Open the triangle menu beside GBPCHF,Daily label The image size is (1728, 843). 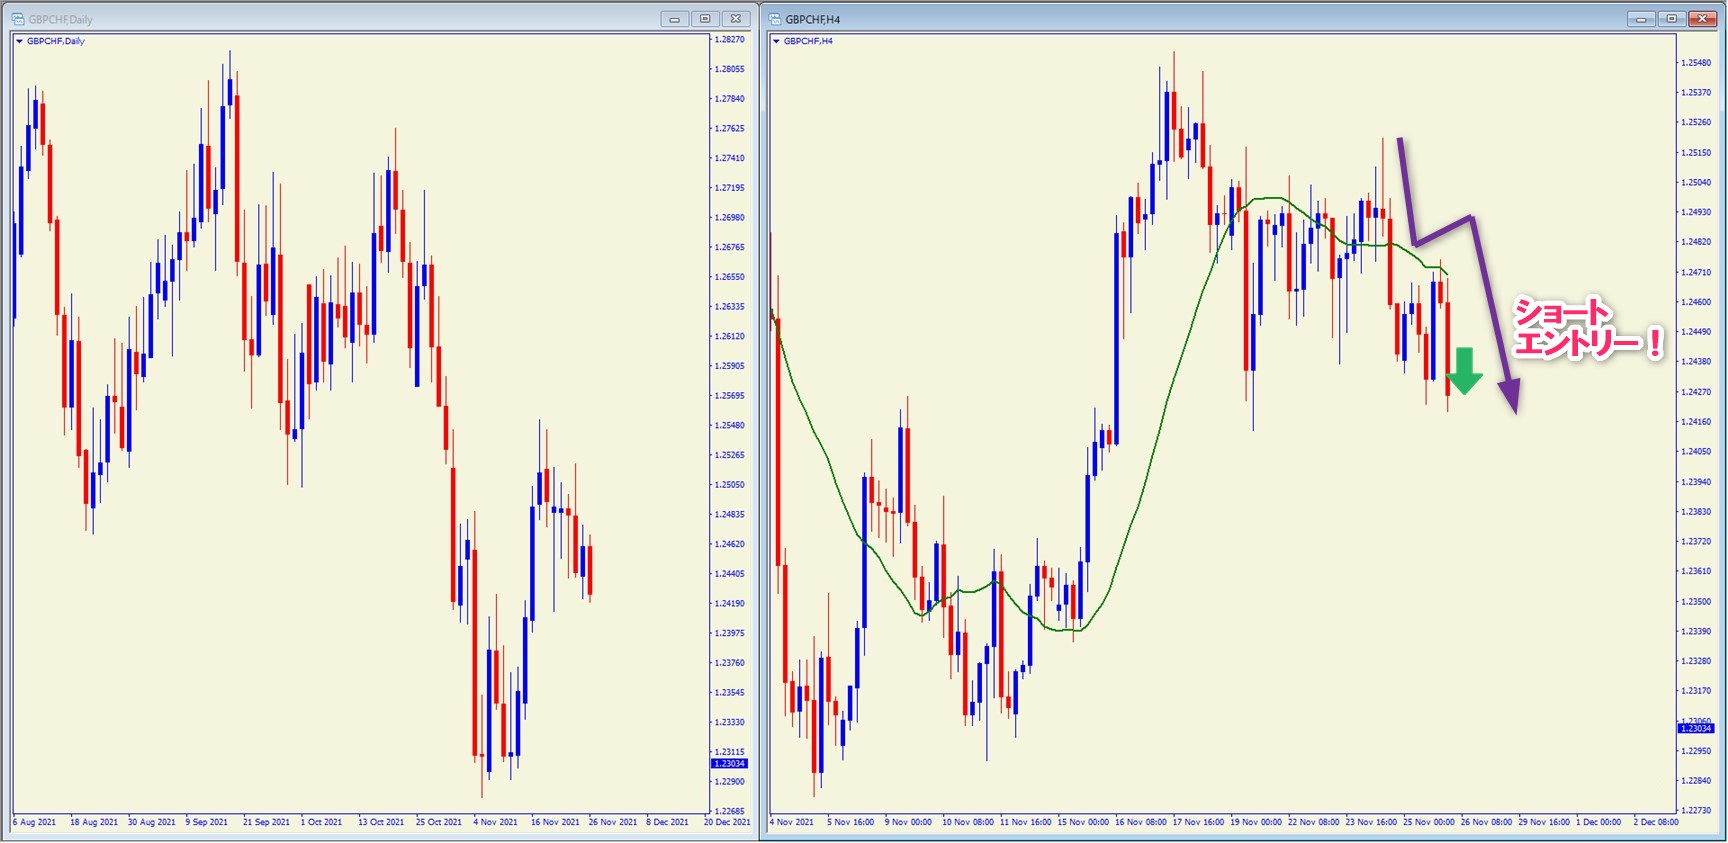(x=19, y=41)
